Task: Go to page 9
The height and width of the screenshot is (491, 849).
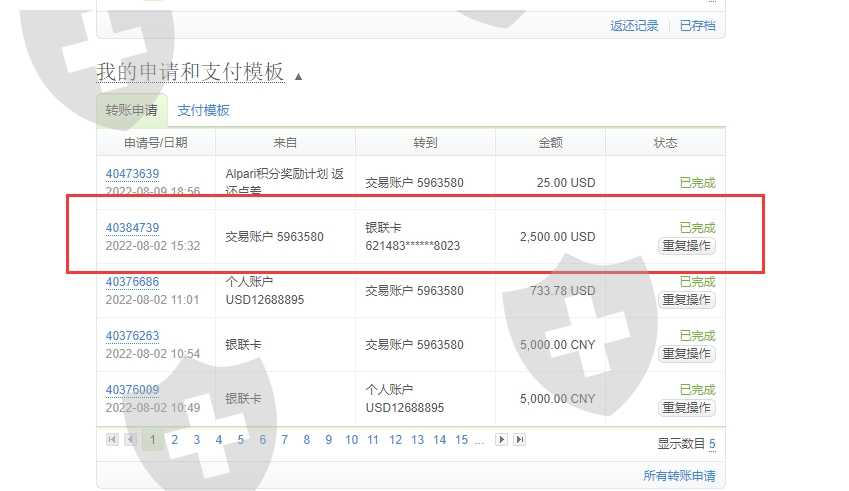Action: coord(328,440)
